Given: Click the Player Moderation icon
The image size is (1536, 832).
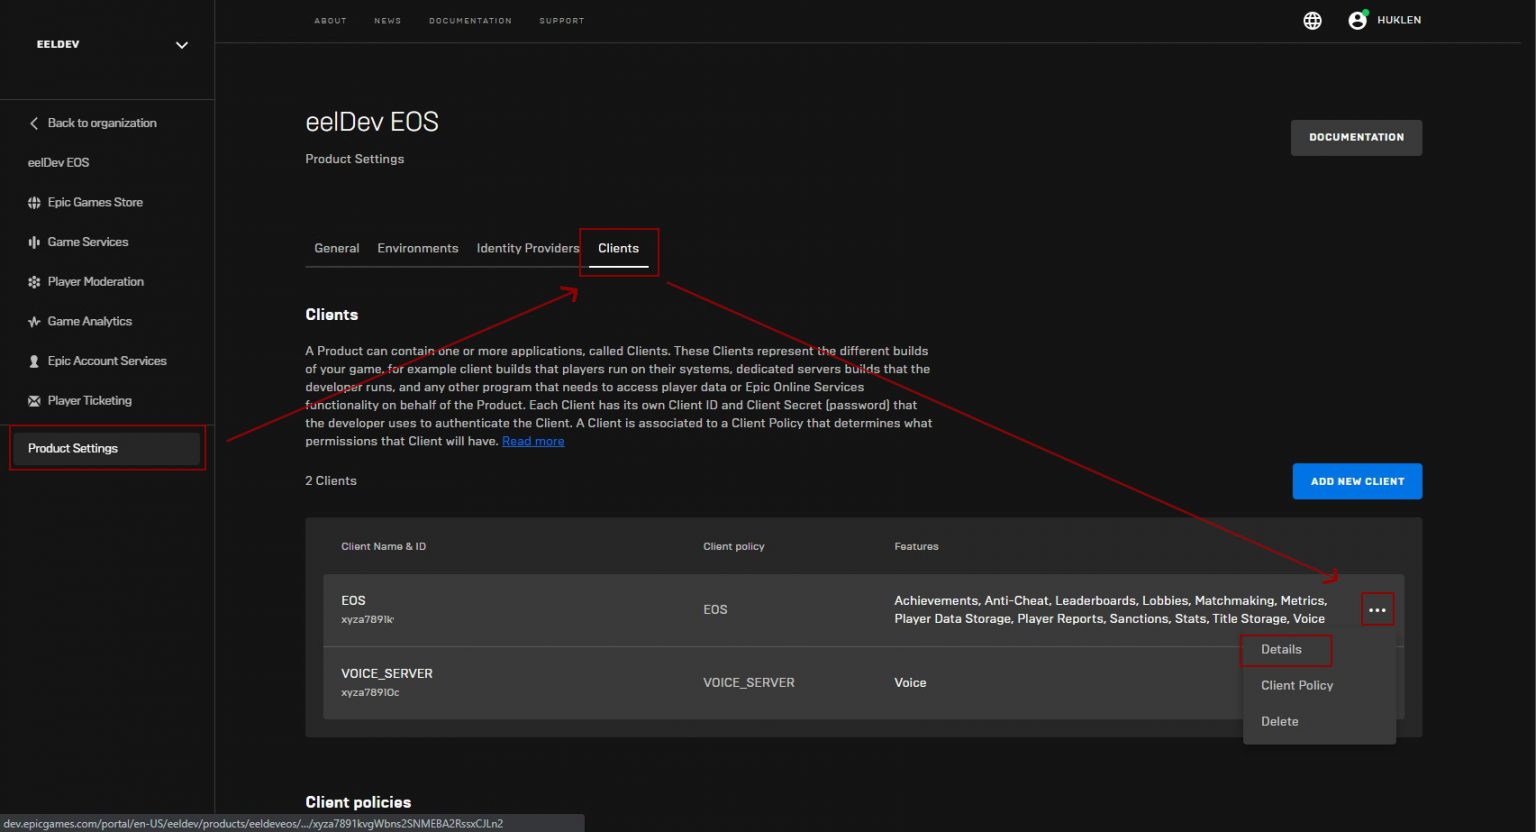Looking at the screenshot, I should pos(34,282).
